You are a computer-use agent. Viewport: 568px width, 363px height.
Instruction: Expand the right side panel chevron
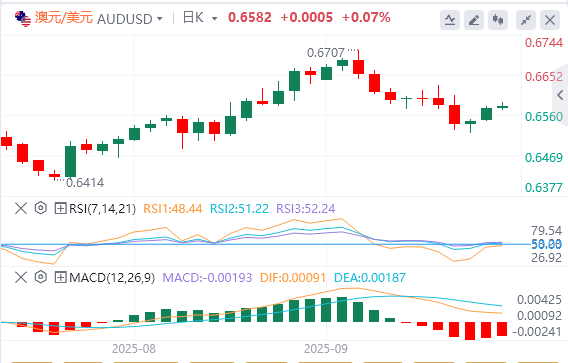[x=560, y=95]
